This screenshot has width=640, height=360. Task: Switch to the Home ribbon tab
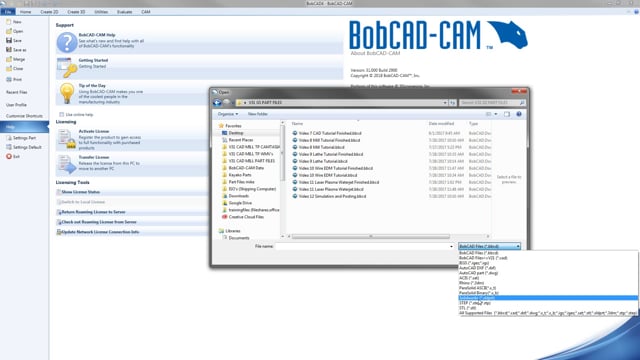25,12
